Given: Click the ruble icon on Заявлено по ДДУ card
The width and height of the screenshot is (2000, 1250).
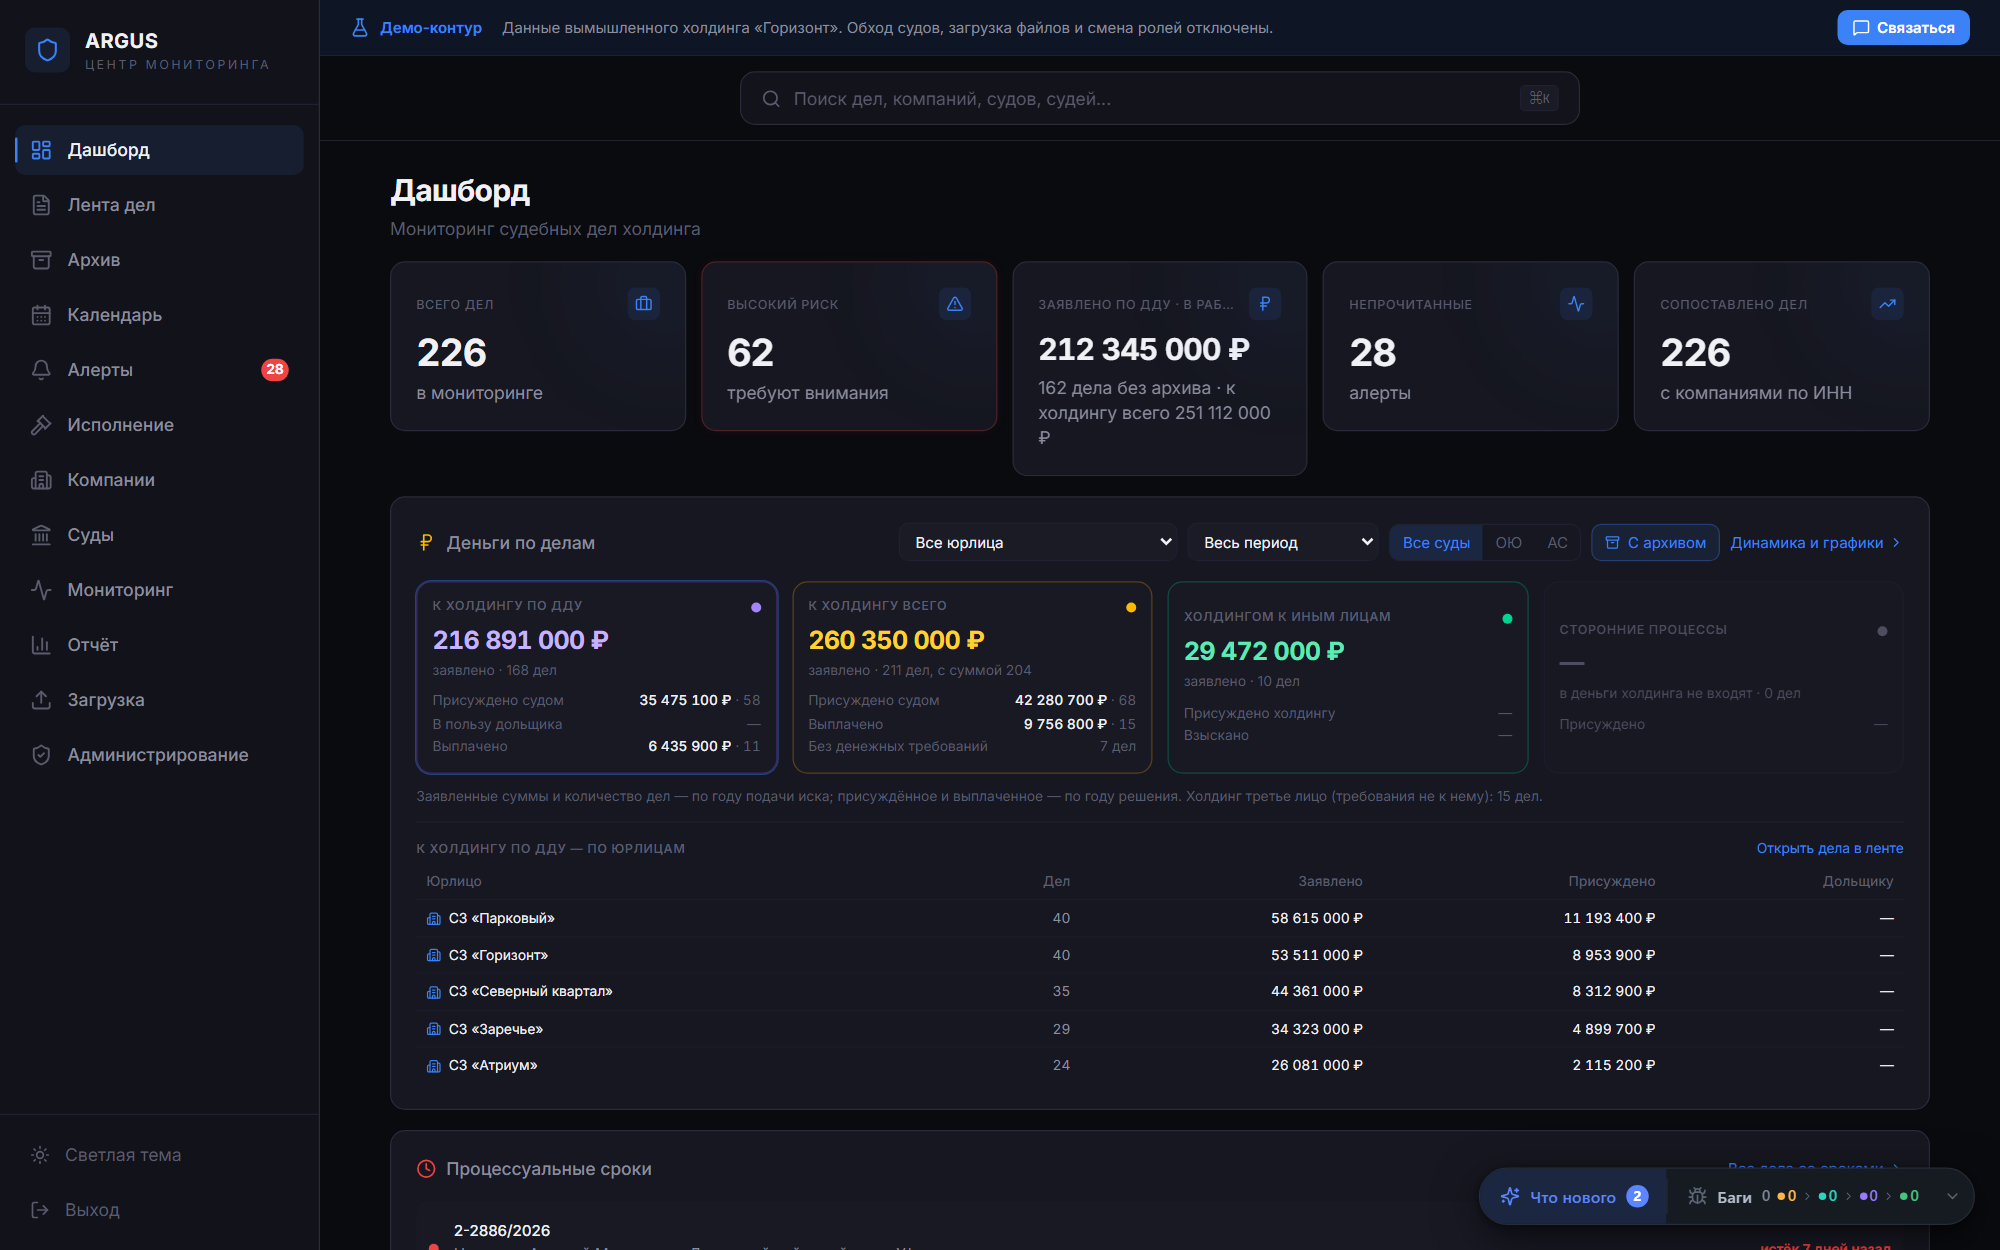Looking at the screenshot, I should pyautogui.click(x=1265, y=303).
